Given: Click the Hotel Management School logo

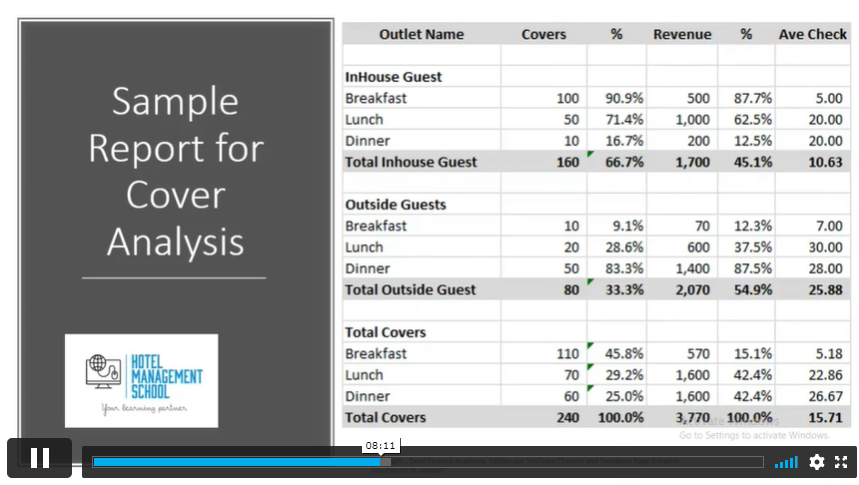Looking at the screenshot, I should pos(141,380).
